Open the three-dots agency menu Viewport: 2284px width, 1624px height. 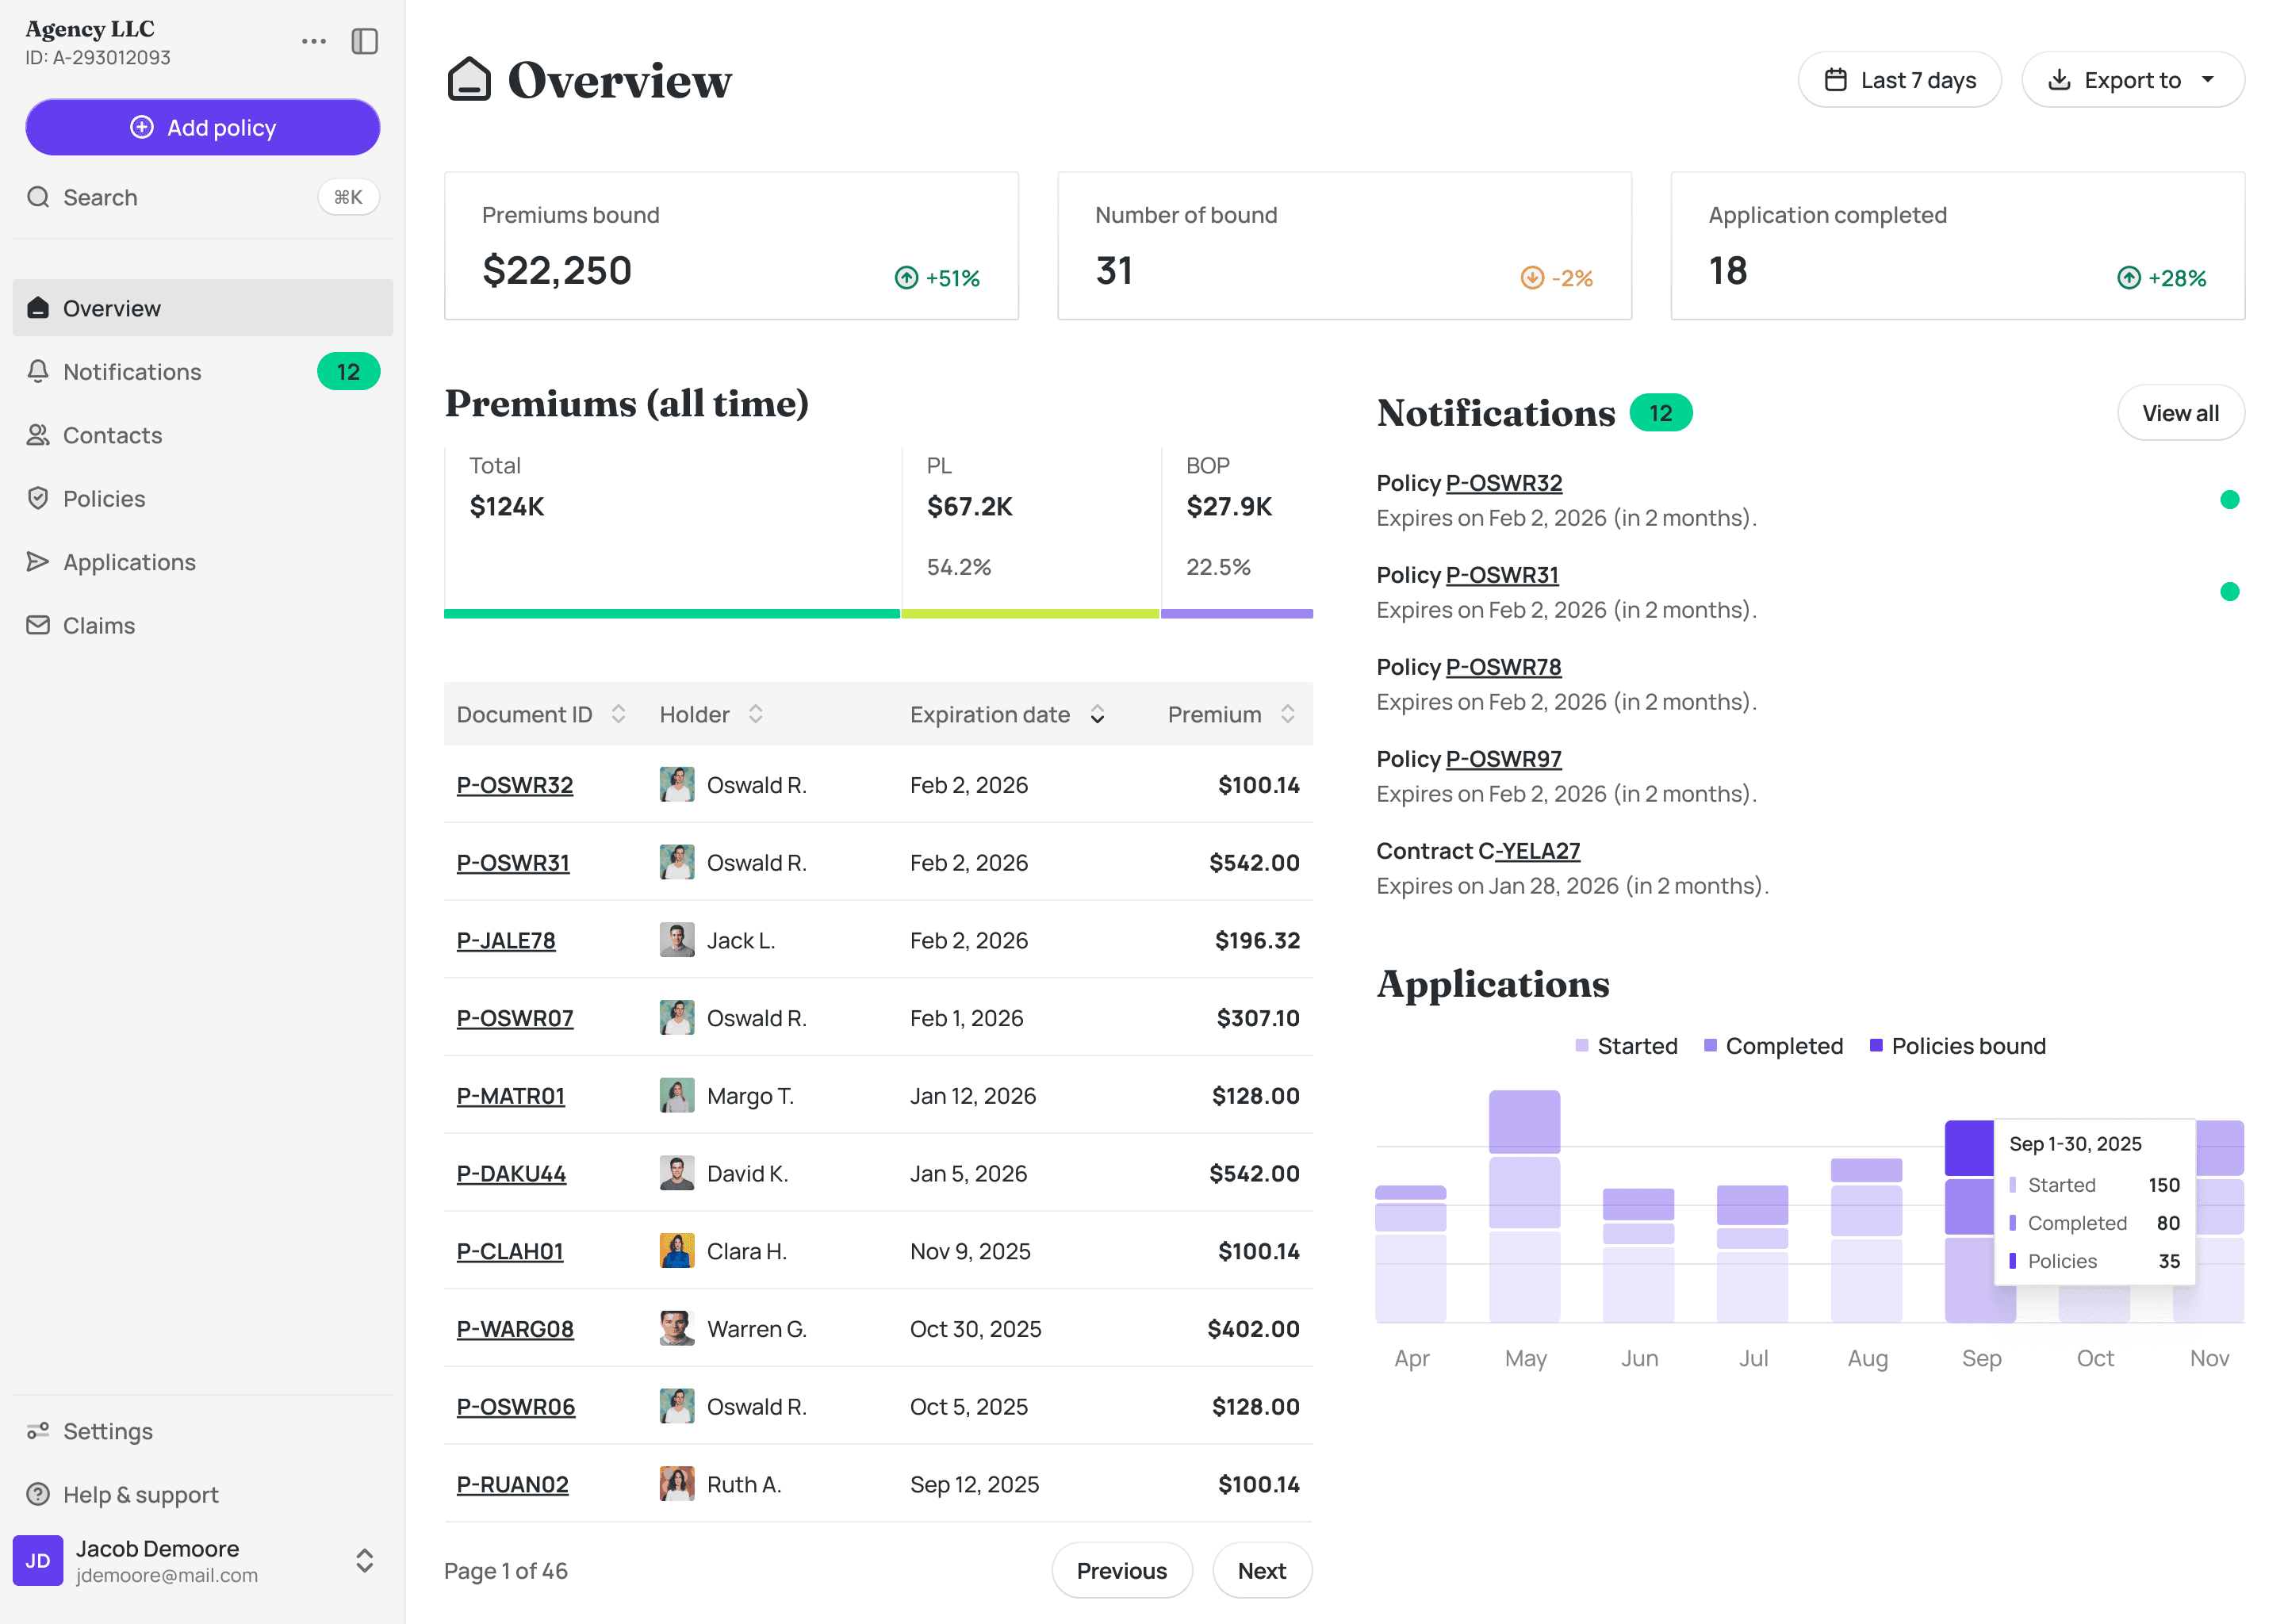pyautogui.click(x=314, y=41)
